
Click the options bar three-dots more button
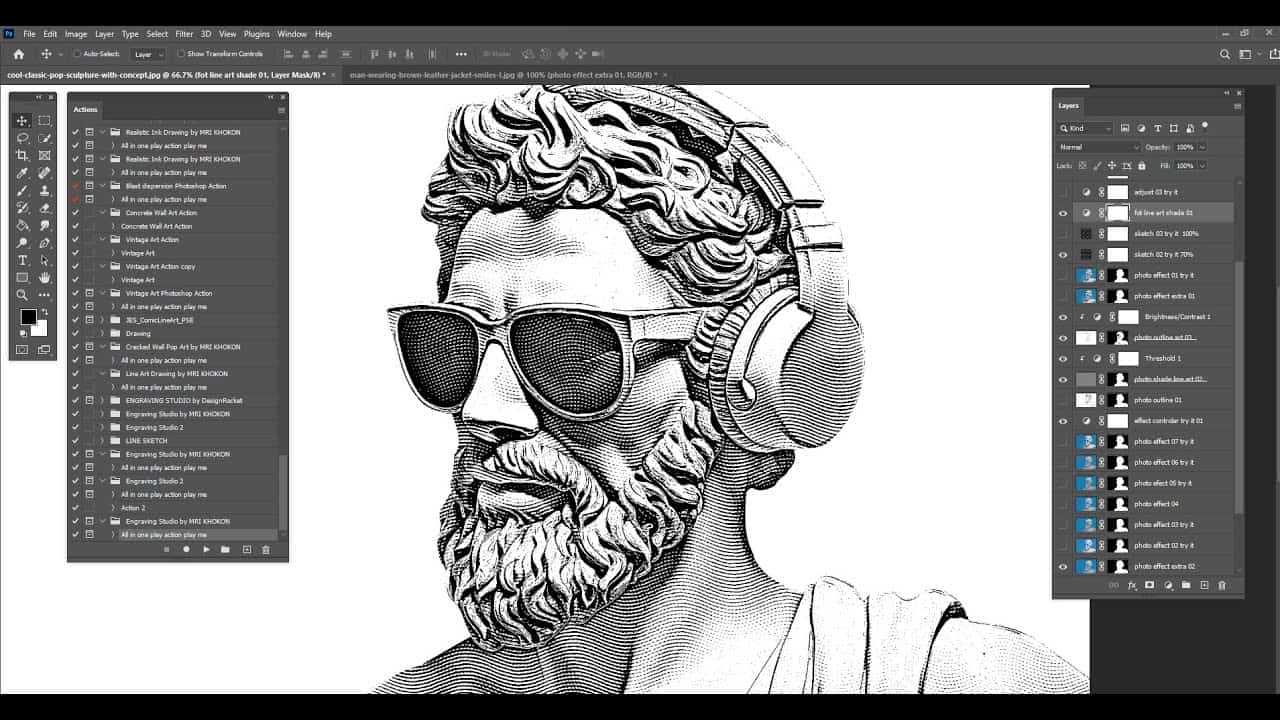461,54
